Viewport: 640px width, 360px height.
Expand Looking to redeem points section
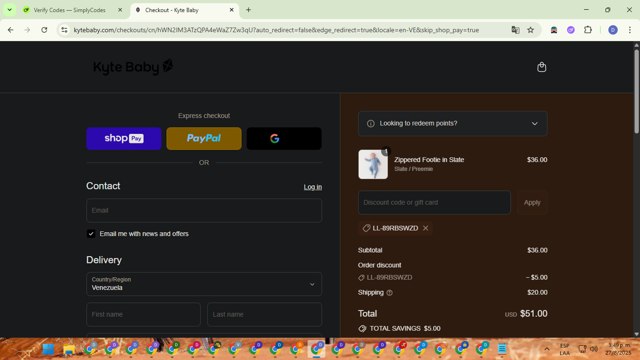pos(453,124)
